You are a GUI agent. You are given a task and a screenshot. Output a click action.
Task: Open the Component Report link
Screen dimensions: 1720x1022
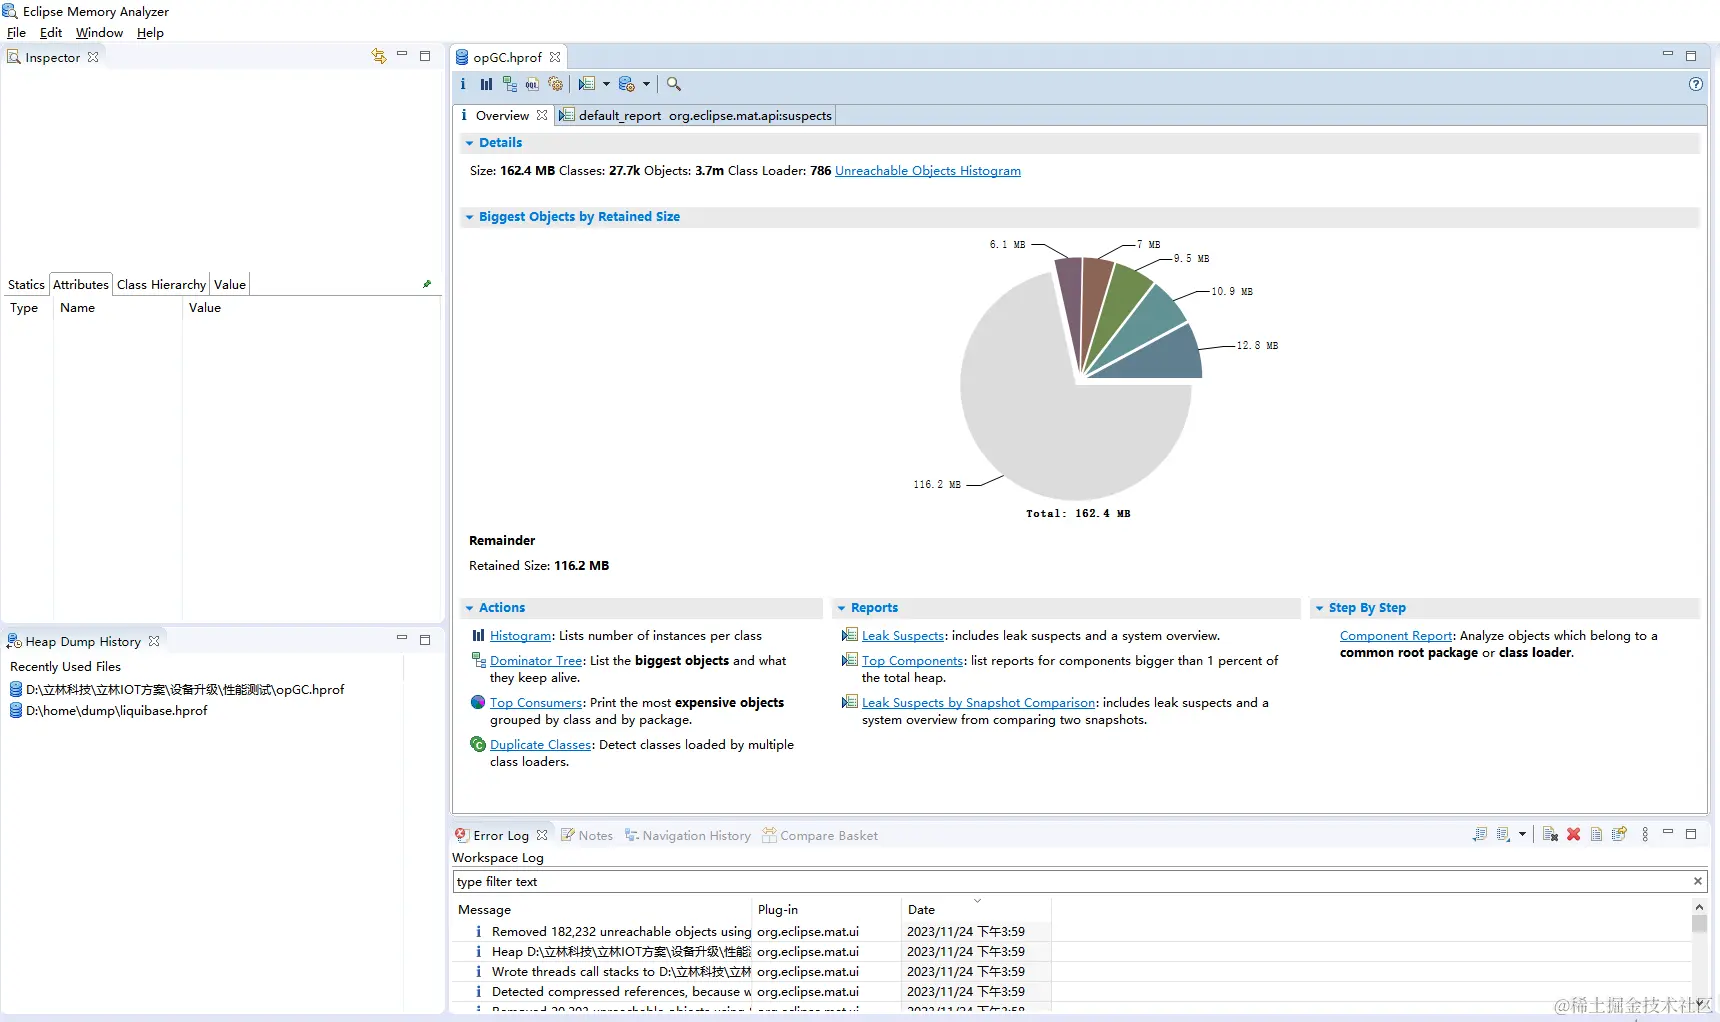[1396, 635]
